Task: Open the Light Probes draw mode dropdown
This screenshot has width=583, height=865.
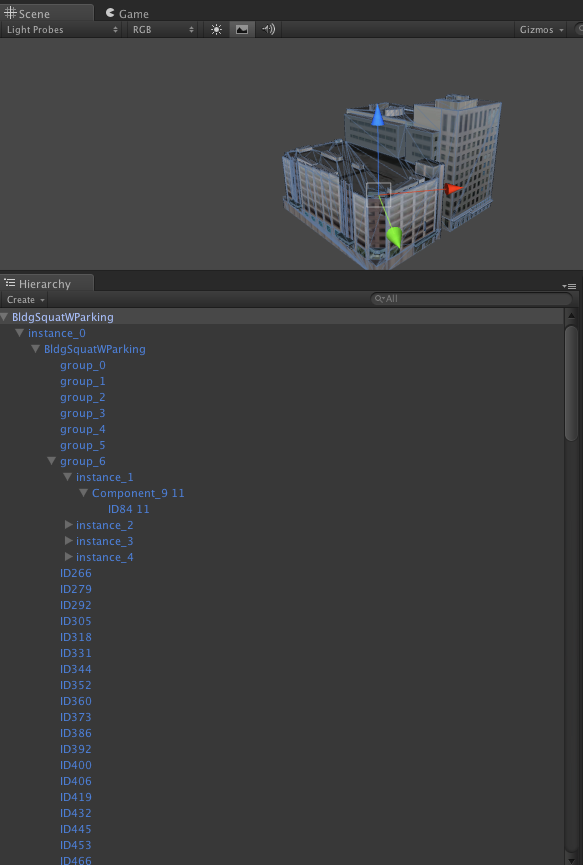Action: (61, 30)
